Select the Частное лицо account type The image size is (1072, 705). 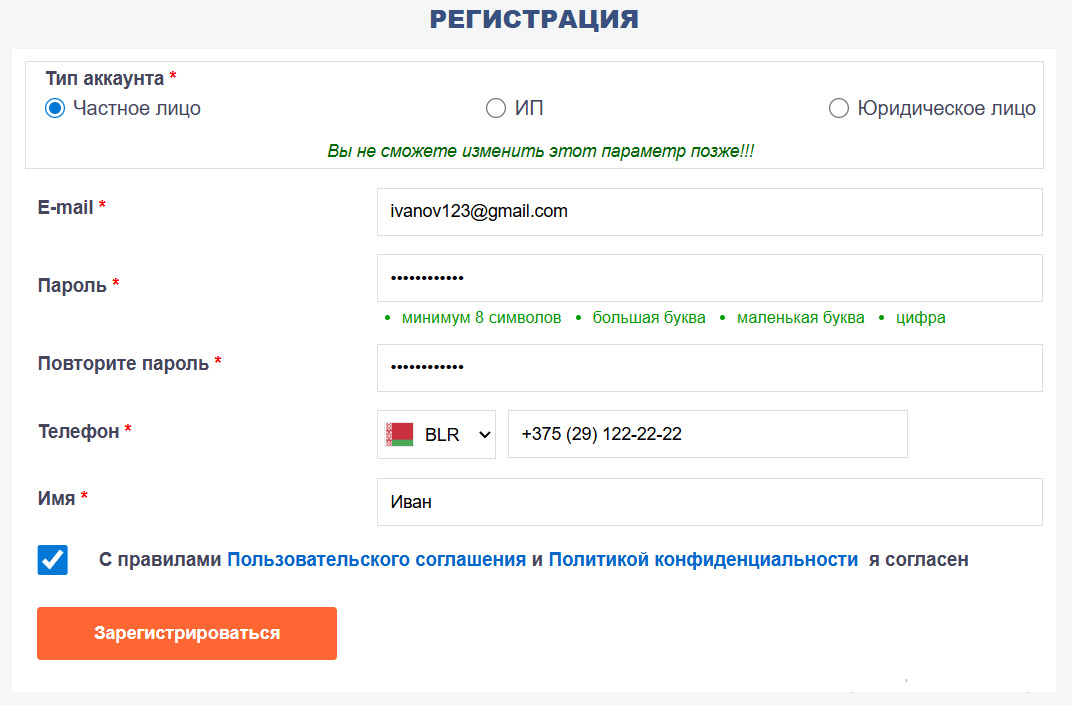pyautogui.click(x=55, y=107)
